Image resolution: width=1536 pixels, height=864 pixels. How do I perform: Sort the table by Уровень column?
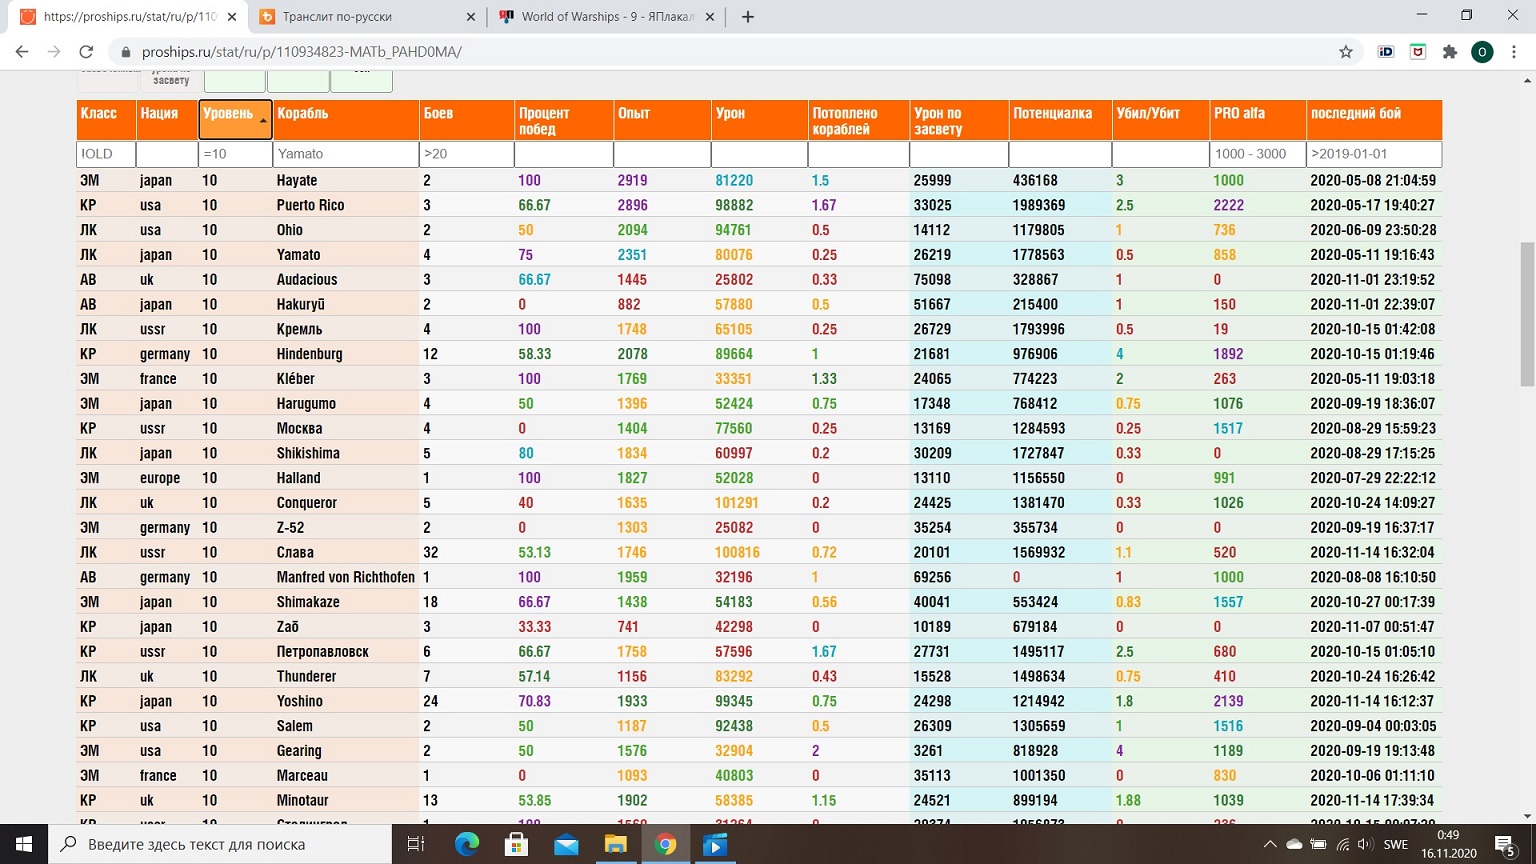tap(235, 120)
